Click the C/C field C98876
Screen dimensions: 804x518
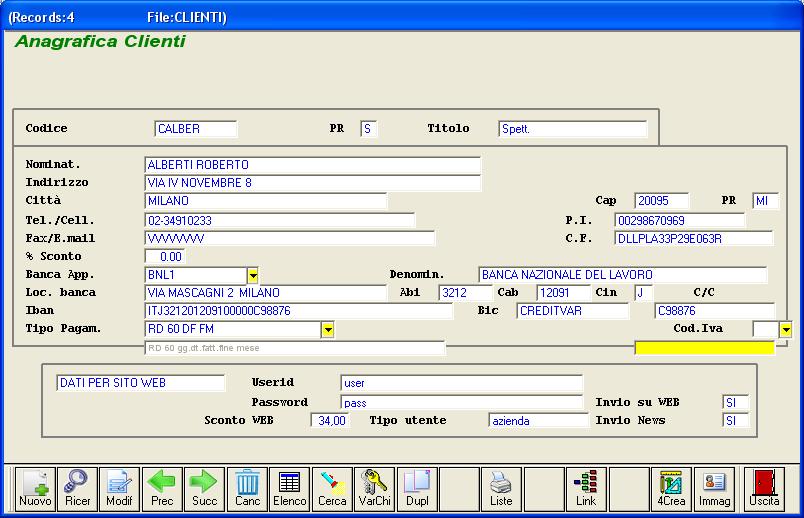(x=715, y=311)
